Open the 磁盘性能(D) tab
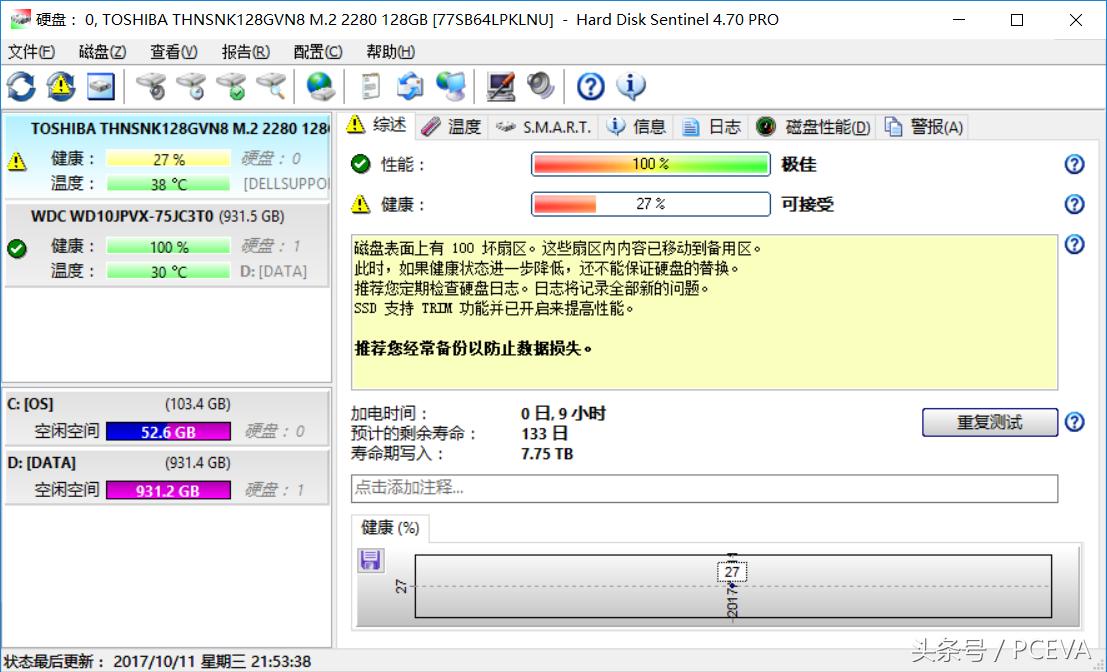Screen dimensions: 1107x672 coord(814,127)
